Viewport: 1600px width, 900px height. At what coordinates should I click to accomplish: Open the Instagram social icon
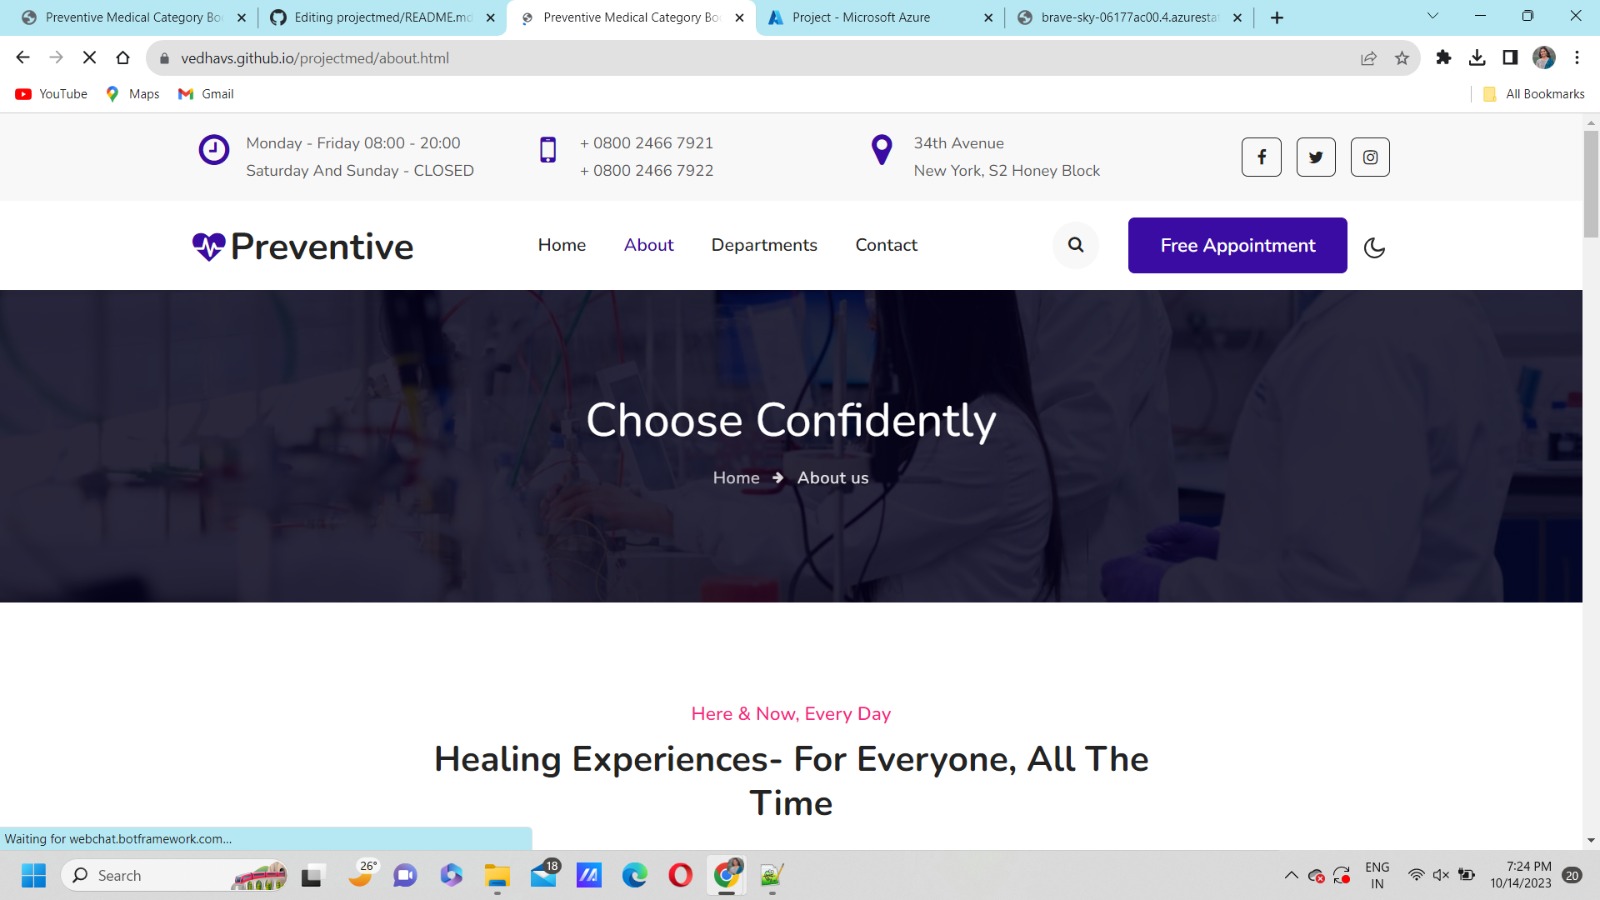1369,157
